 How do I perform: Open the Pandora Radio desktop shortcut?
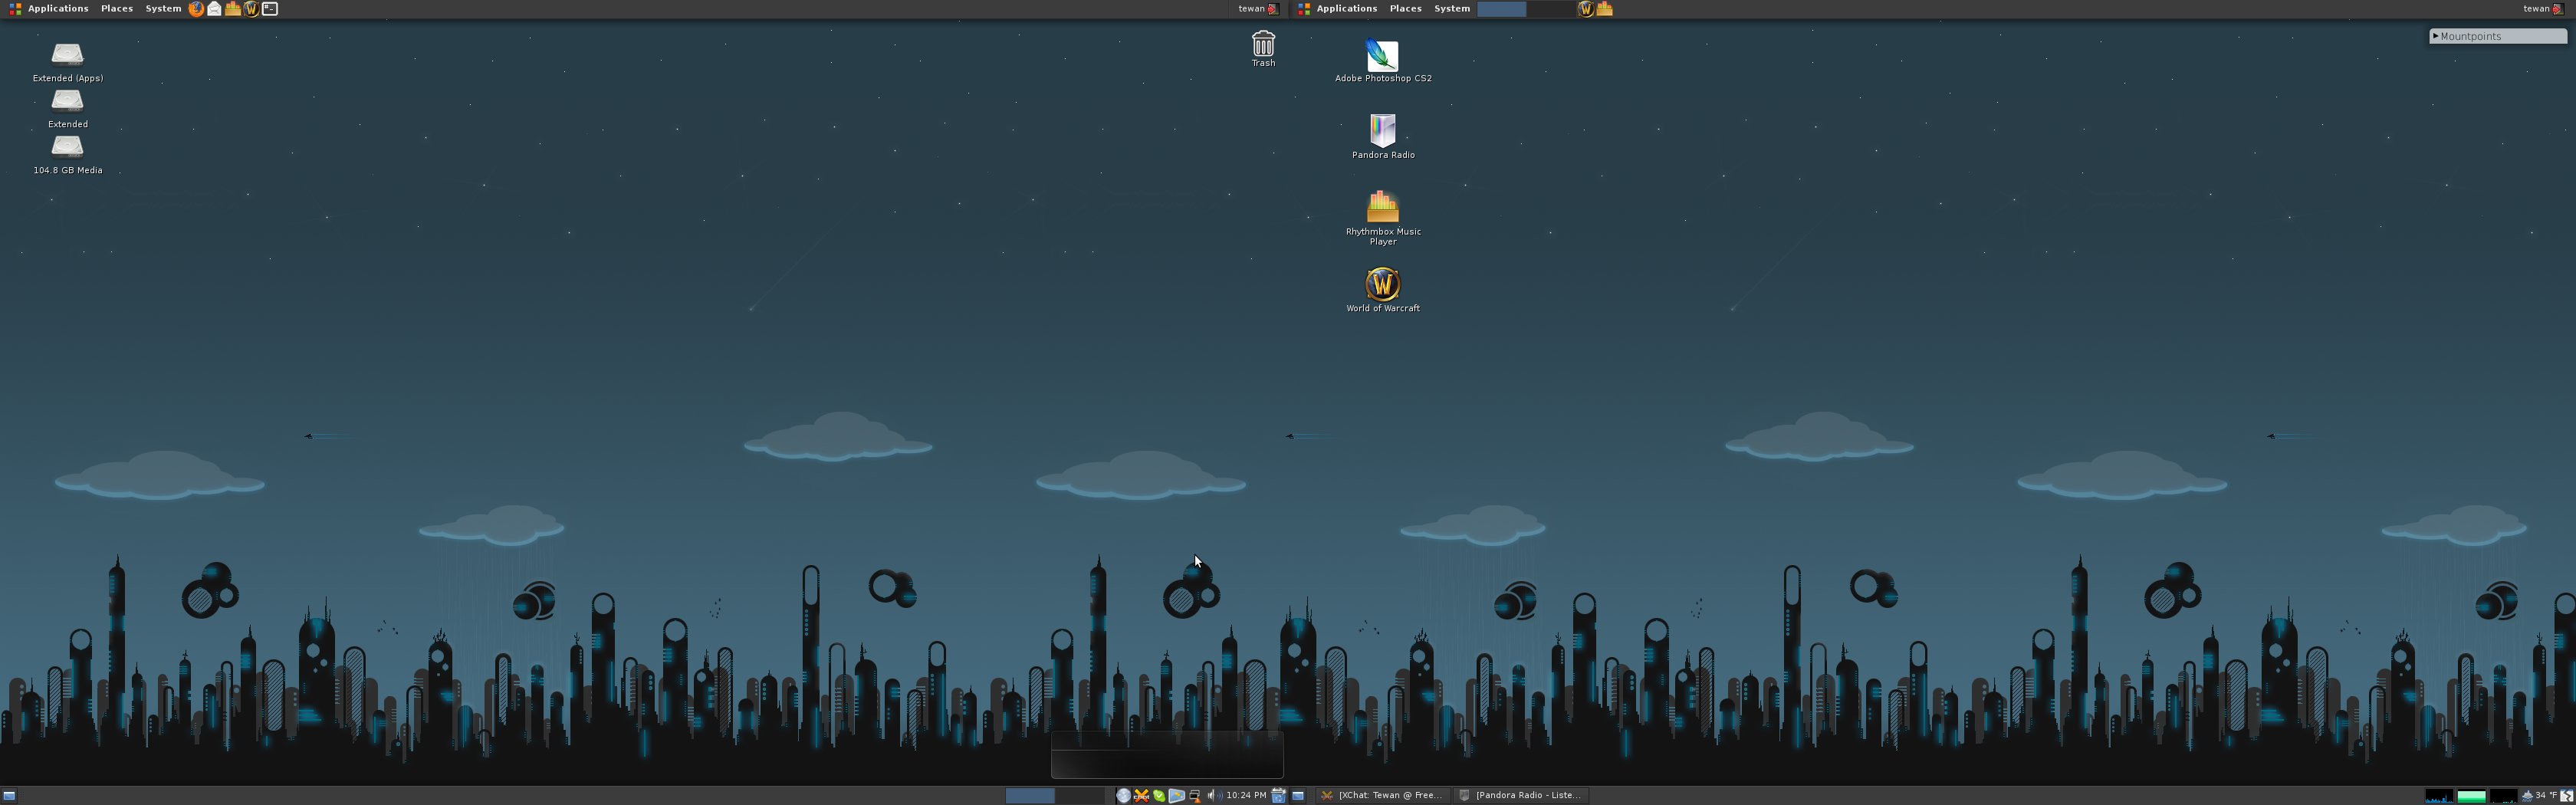click(1382, 131)
